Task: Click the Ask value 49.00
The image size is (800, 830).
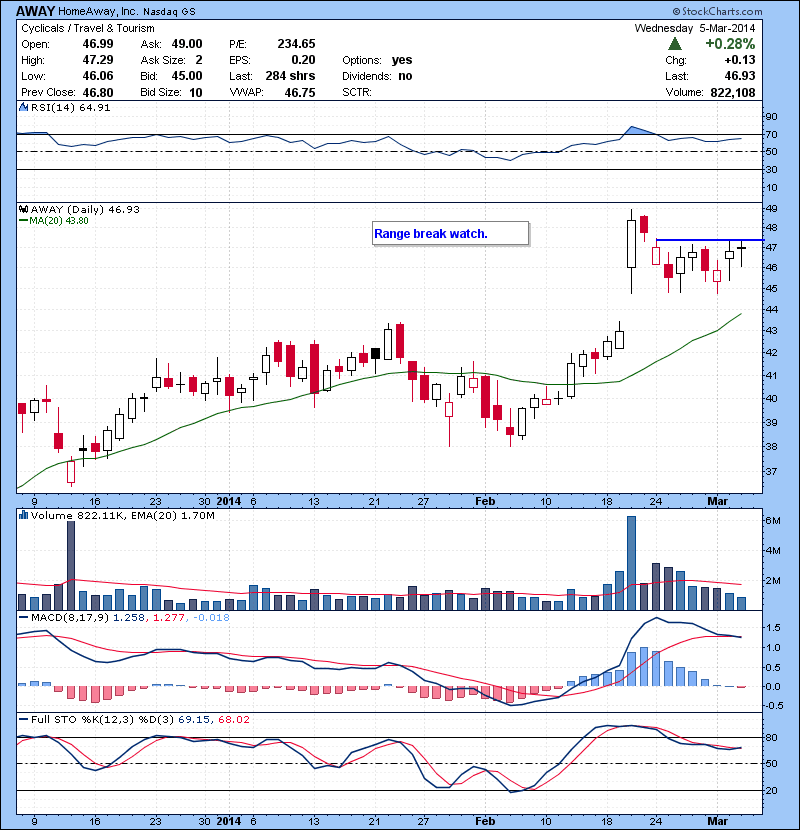Action: pyautogui.click(x=187, y=43)
